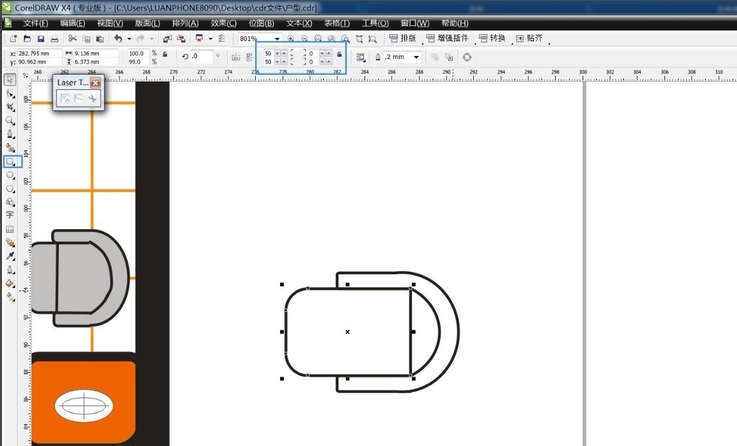Click the 转换 toolbar button

(493, 38)
